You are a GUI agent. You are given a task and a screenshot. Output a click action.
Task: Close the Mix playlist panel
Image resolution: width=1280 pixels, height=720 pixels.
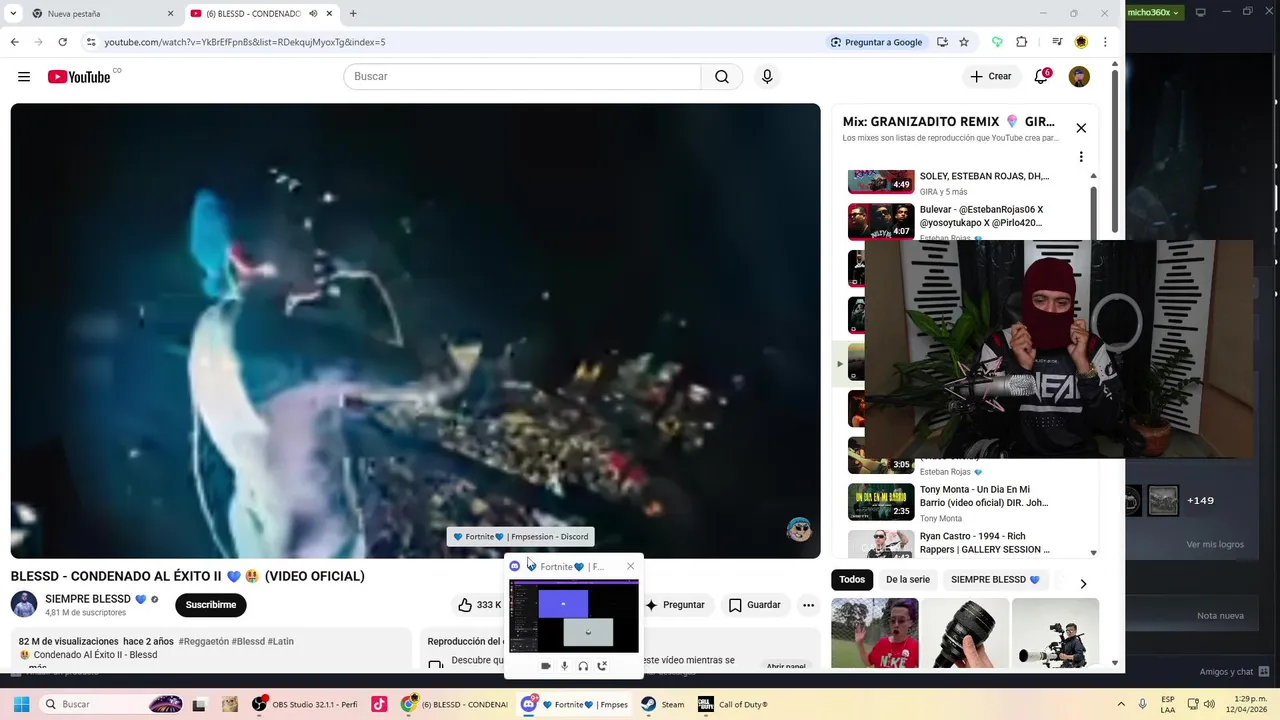pyautogui.click(x=1081, y=128)
